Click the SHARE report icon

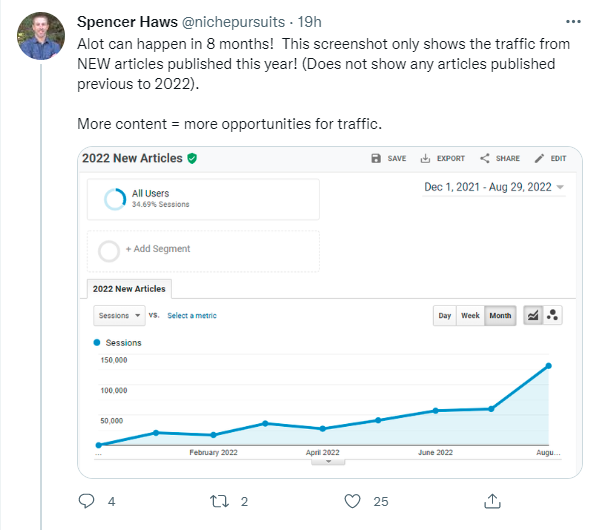(x=485, y=158)
